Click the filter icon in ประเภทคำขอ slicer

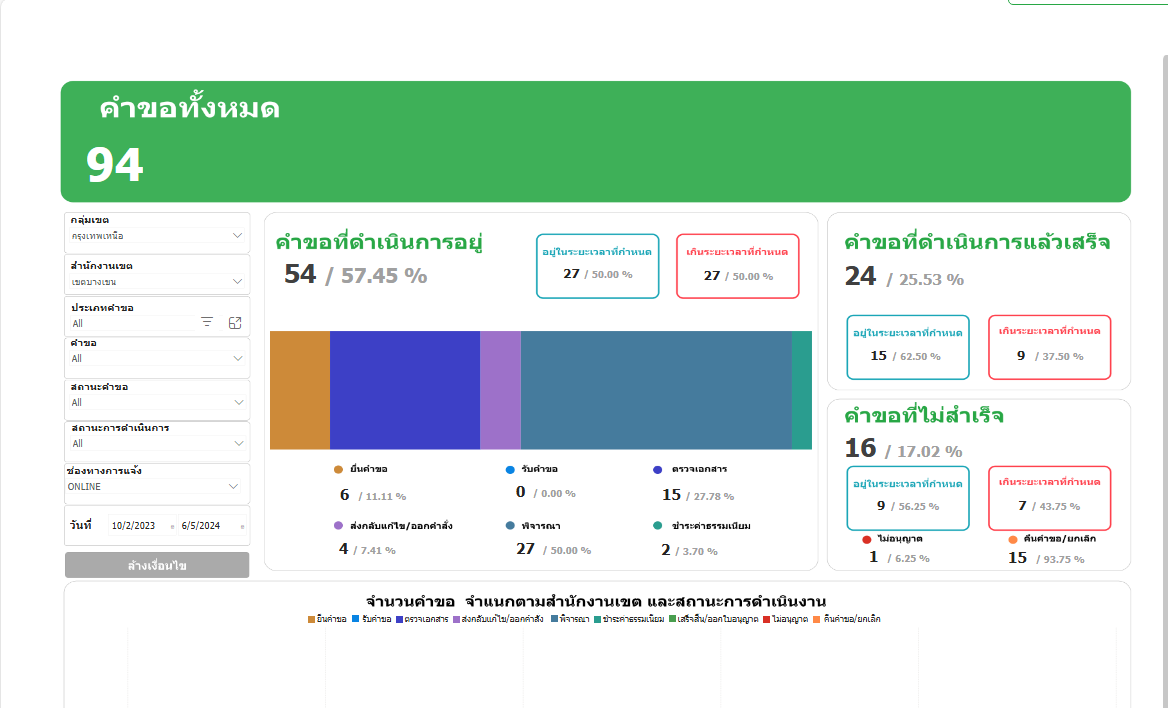click(207, 322)
